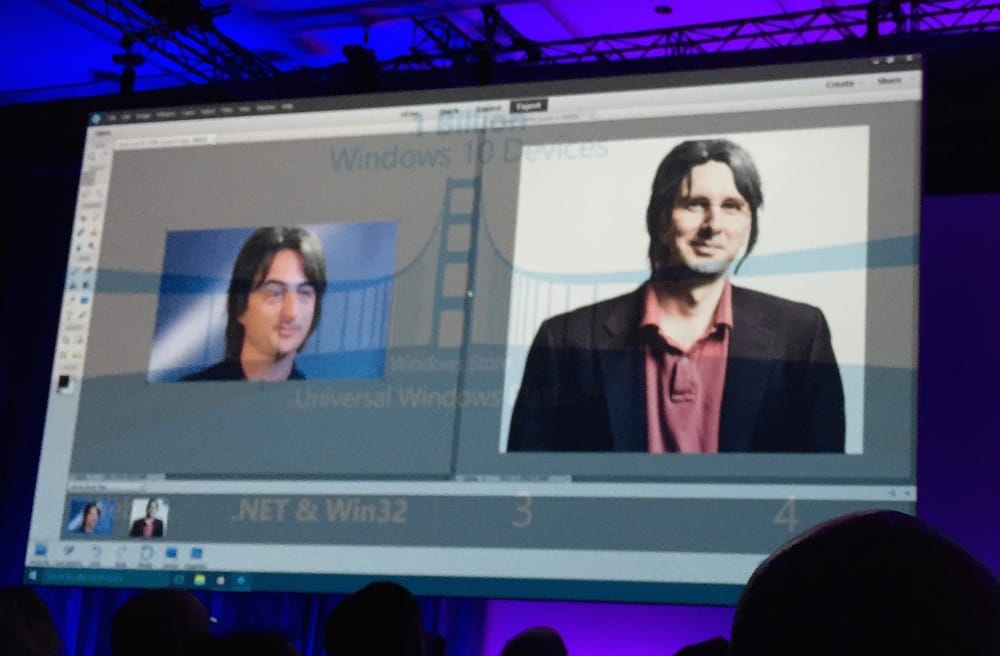
Task: Select the Expert mode tab
Action: pyautogui.click(x=529, y=106)
